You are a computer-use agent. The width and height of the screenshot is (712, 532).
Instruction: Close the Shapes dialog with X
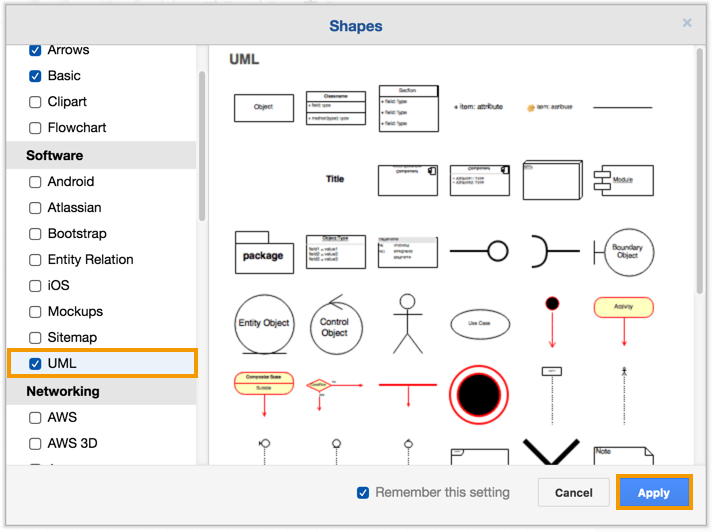[687, 22]
